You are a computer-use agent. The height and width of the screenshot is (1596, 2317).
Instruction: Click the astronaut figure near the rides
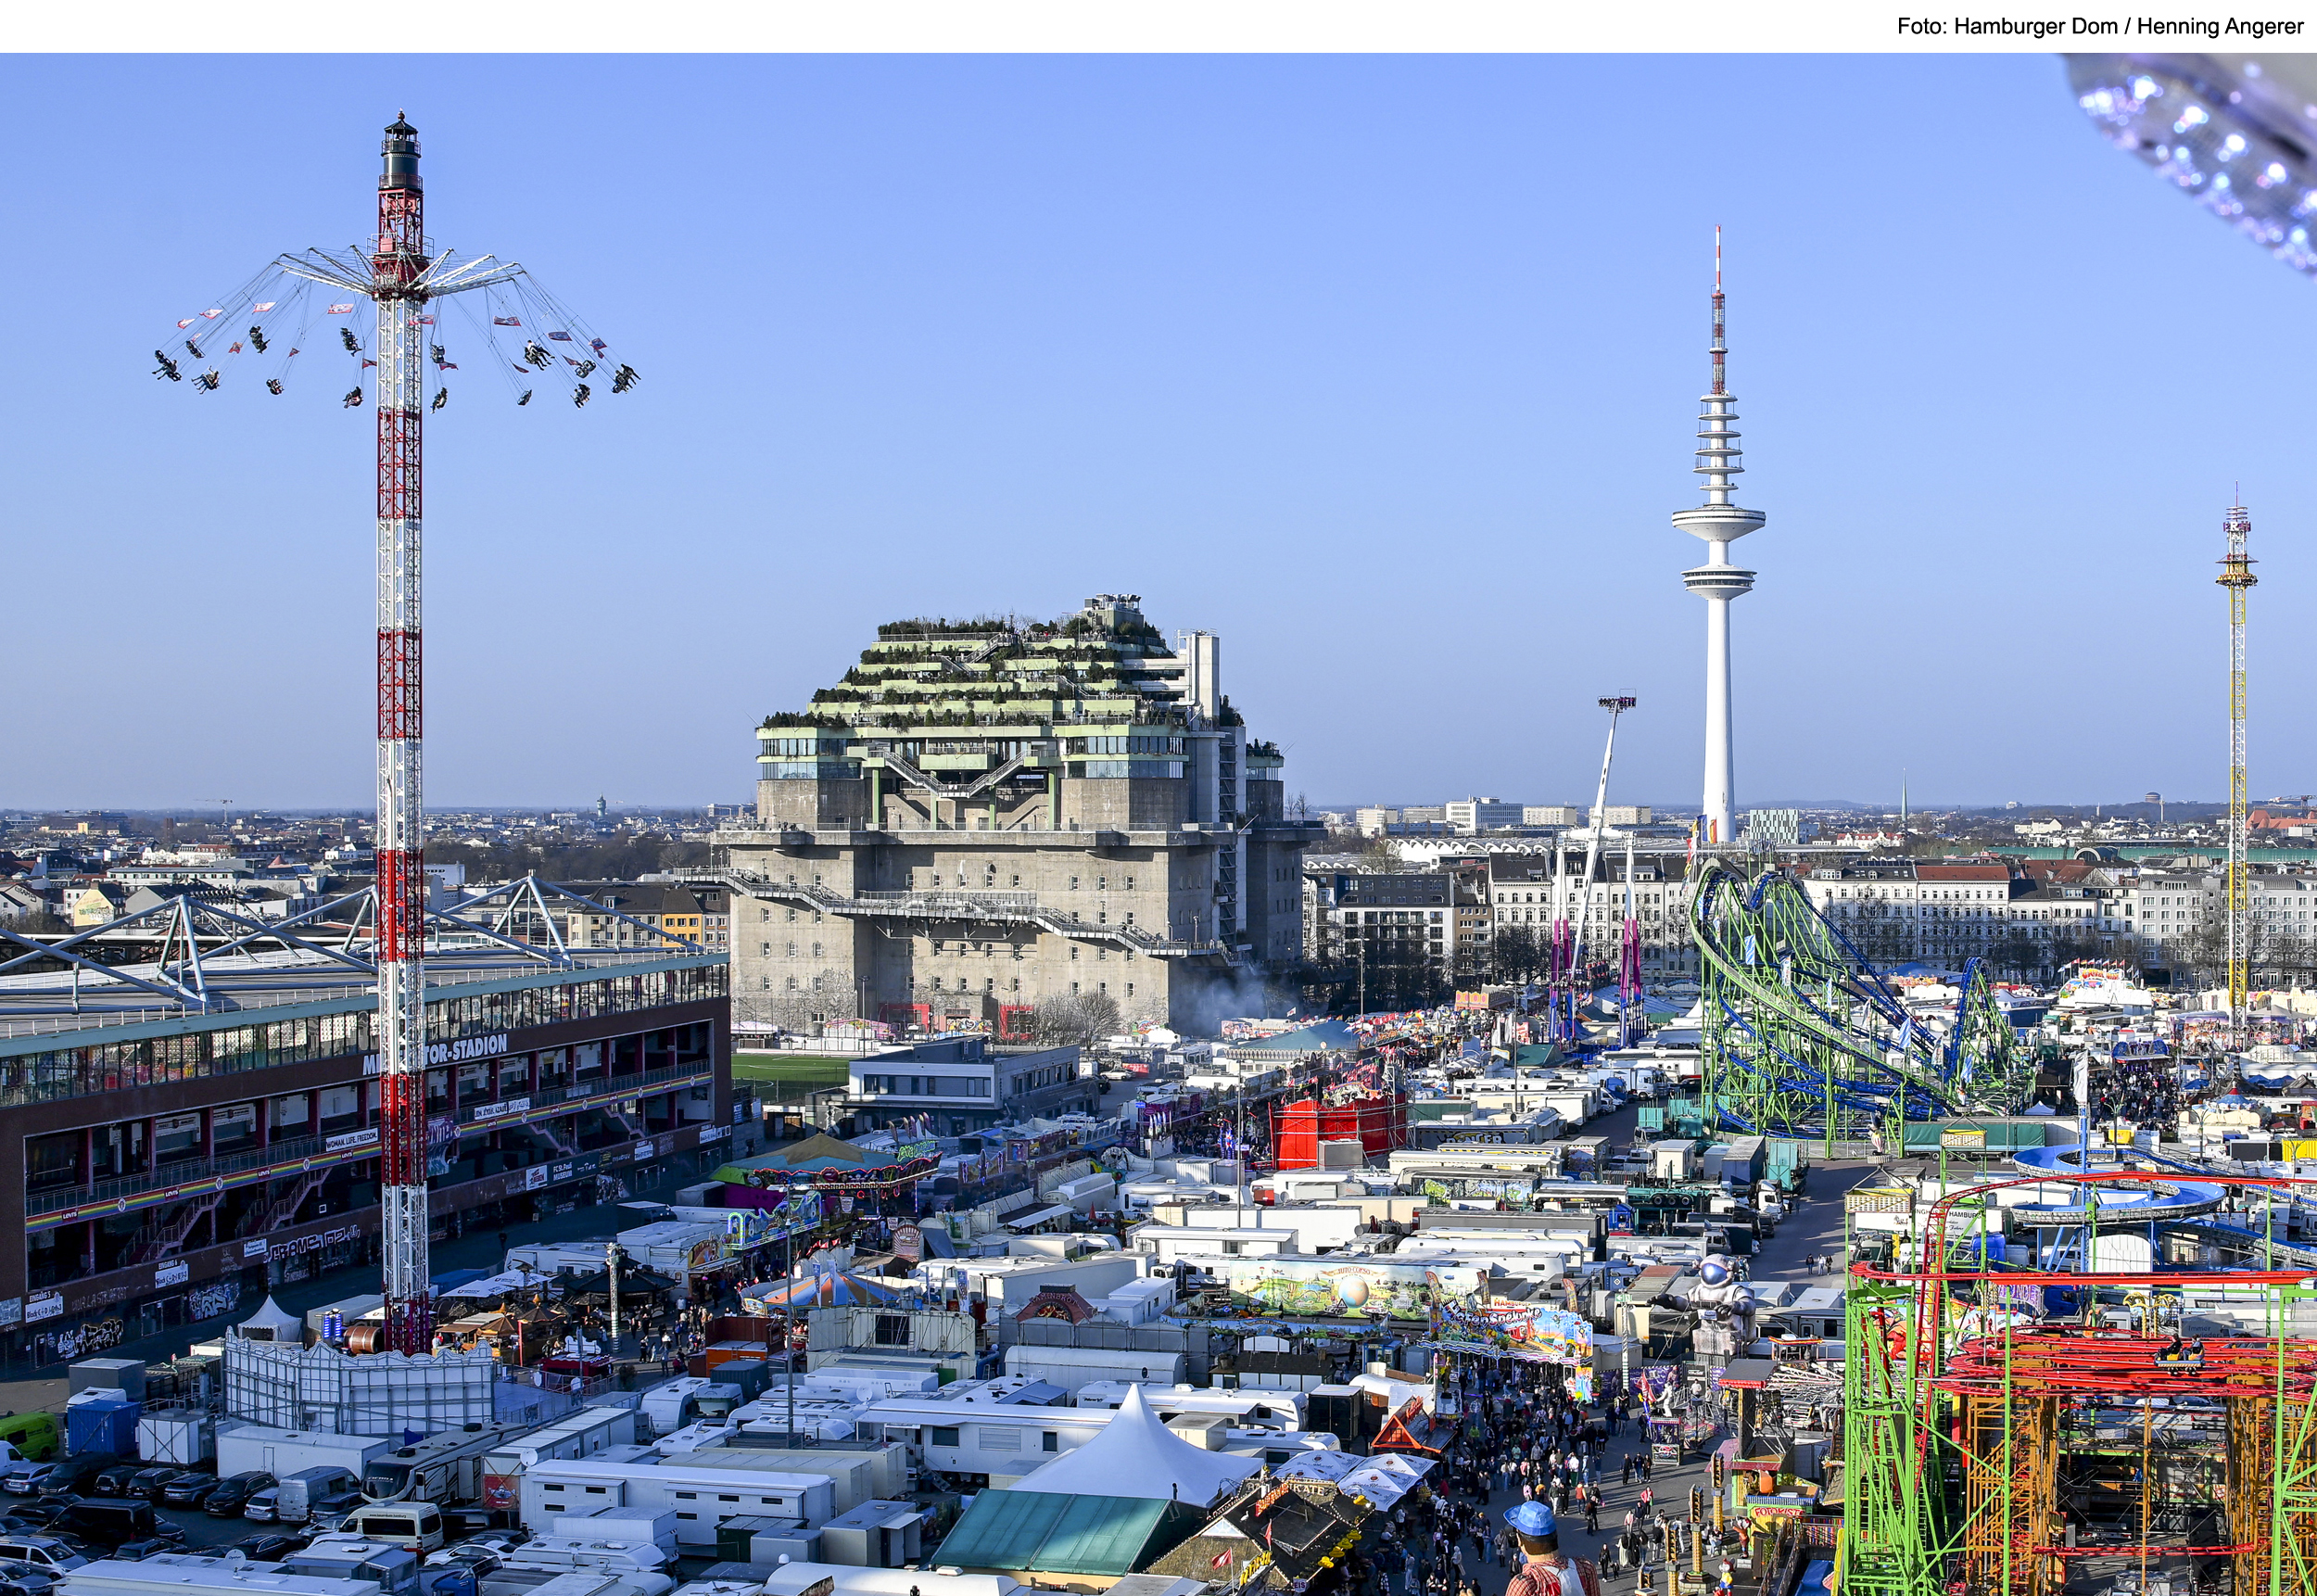coord(1718,1297)
